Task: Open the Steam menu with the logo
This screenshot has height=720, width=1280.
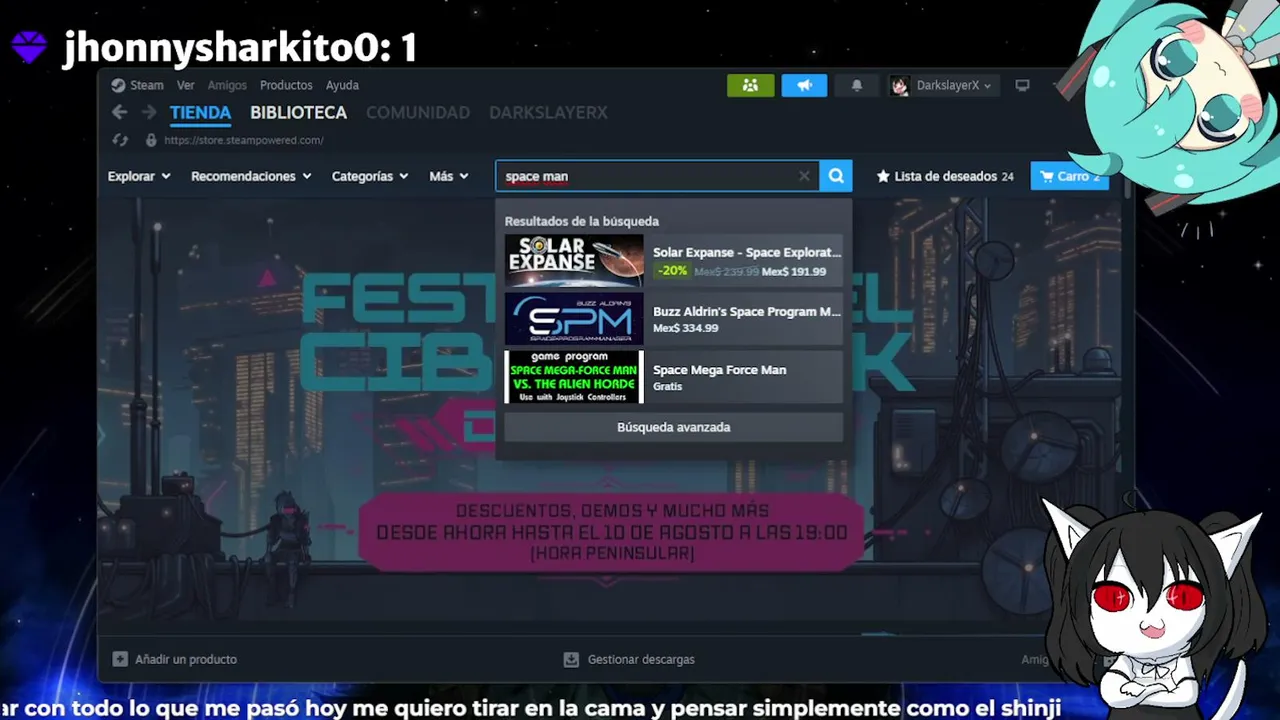Action: coord(137,85)
